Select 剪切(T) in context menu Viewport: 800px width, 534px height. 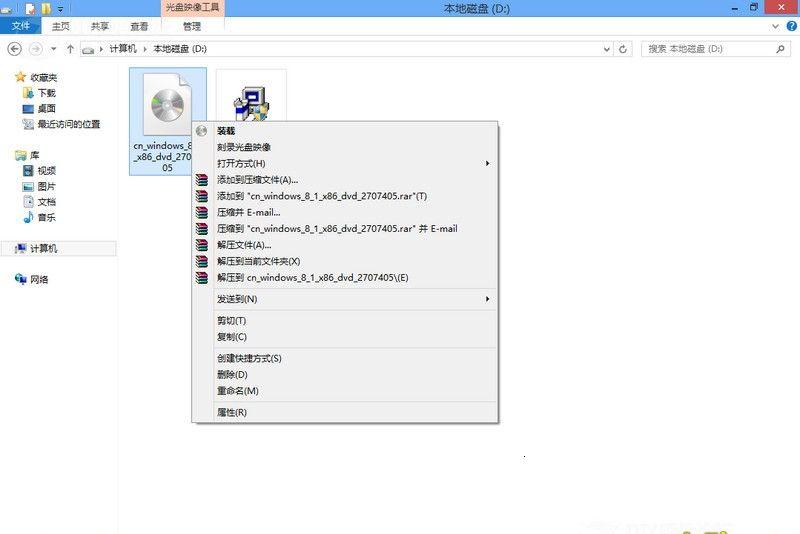click(x=231, y=321)
